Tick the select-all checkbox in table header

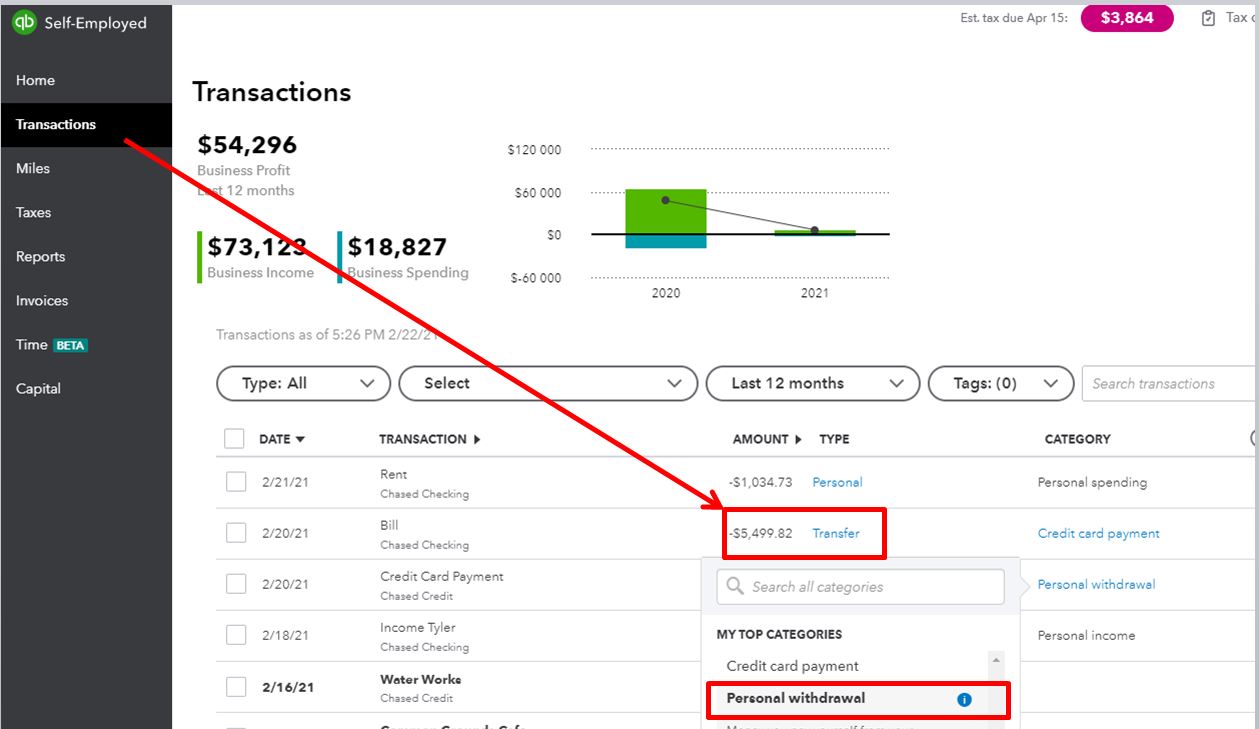click(234, 439)
